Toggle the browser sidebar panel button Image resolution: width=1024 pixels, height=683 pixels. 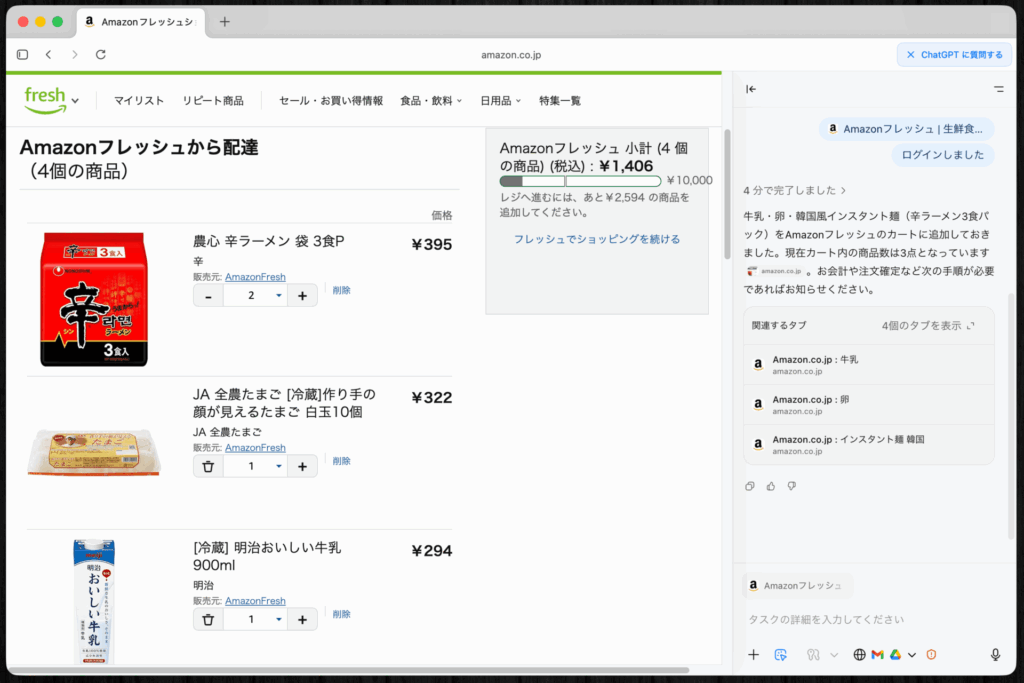tap(22, 54)
